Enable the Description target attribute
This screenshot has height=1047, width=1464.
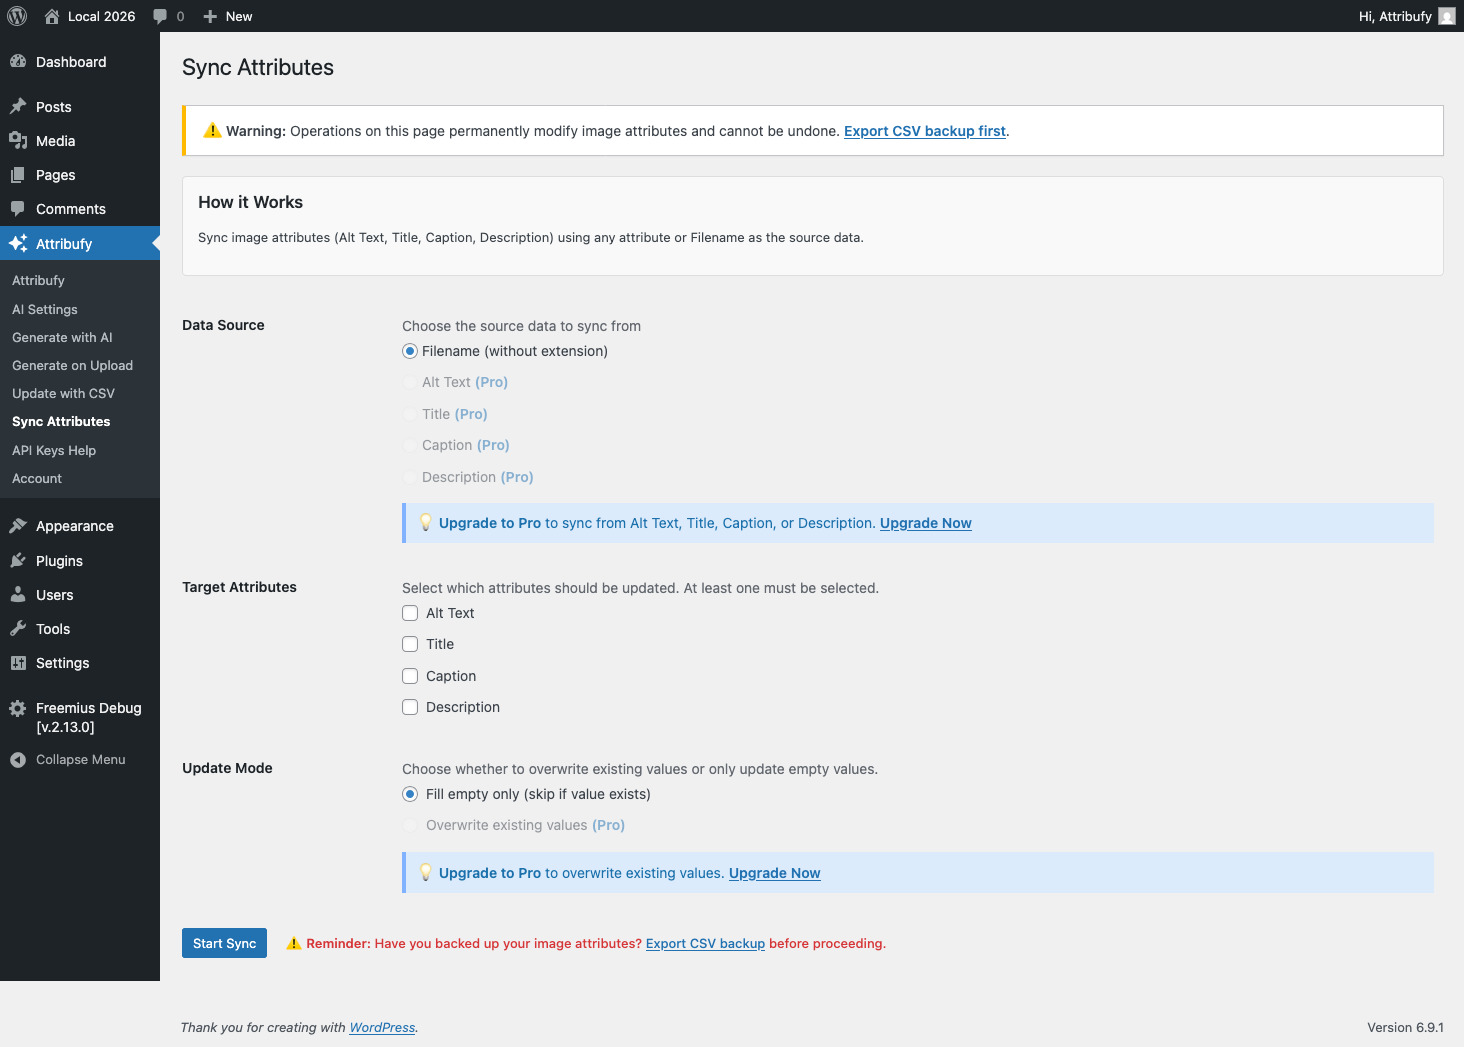tap(410, 707)
